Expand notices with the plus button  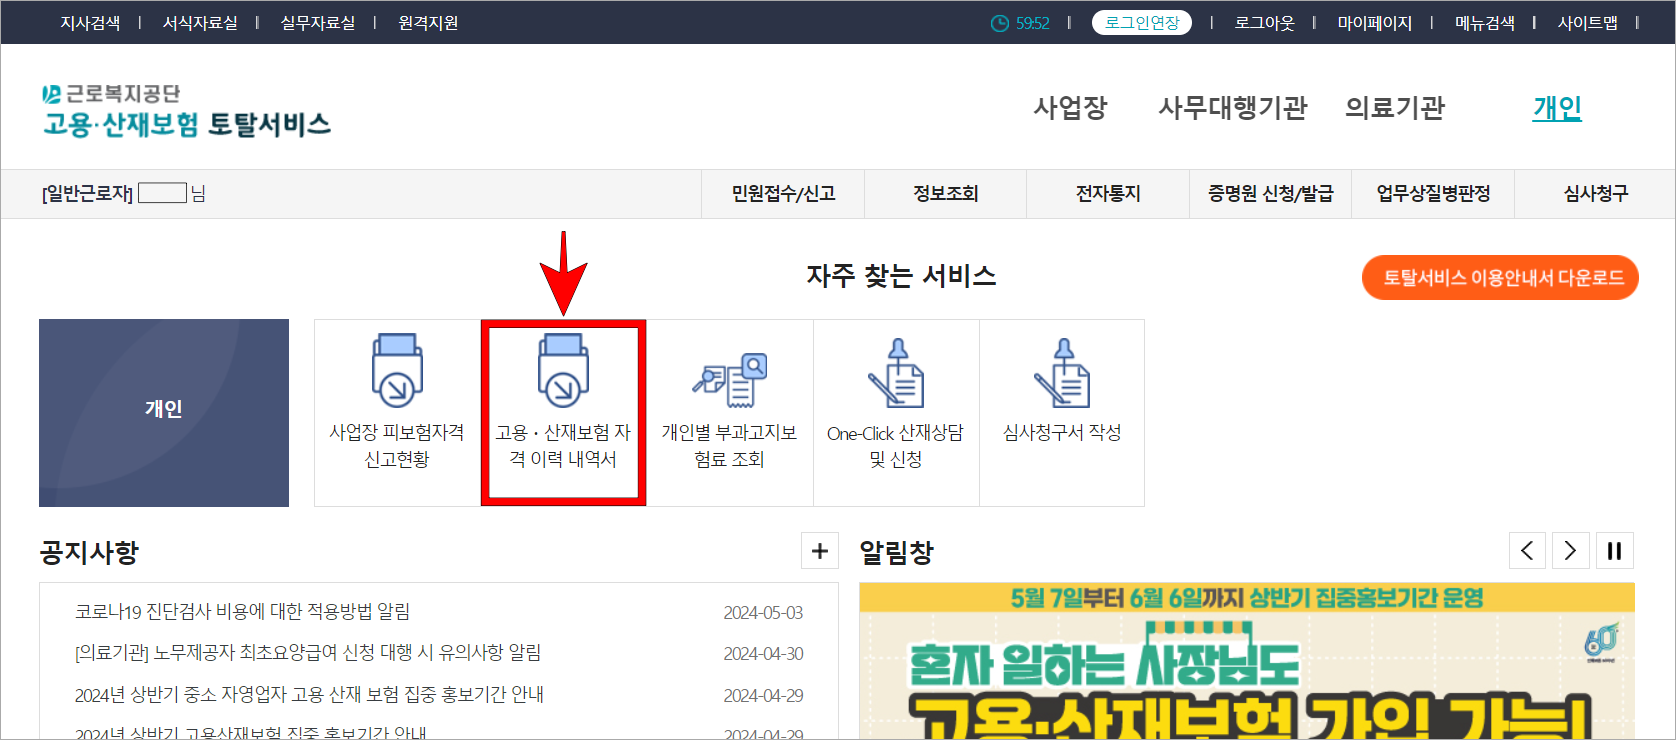click(x=820, y=551)
